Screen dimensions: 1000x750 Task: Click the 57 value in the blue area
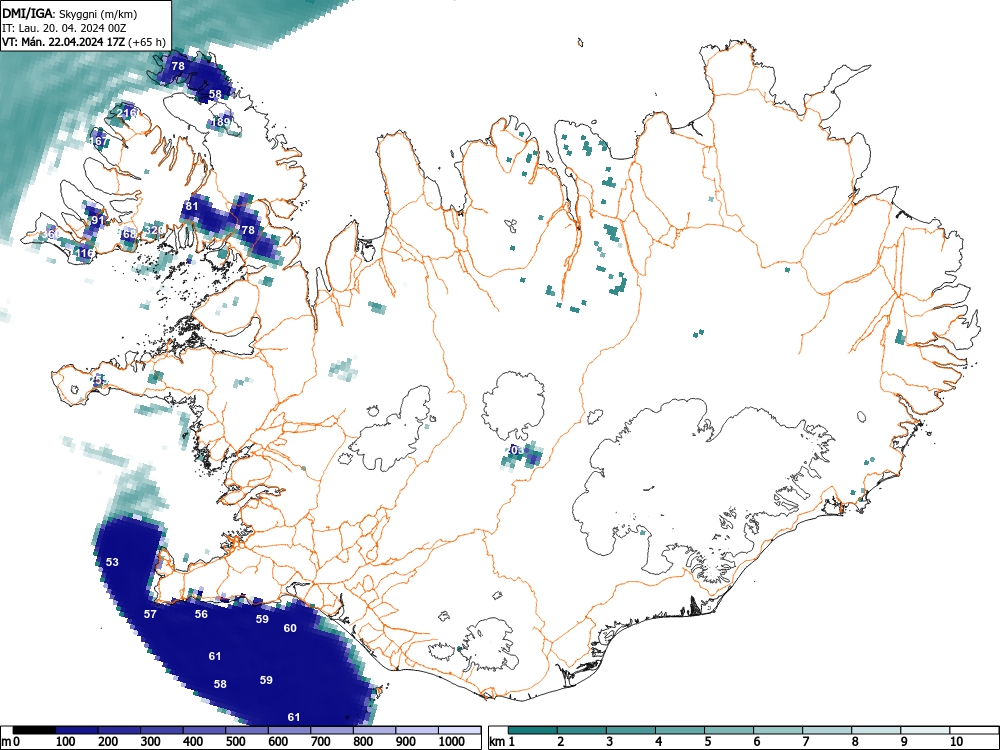150,614
